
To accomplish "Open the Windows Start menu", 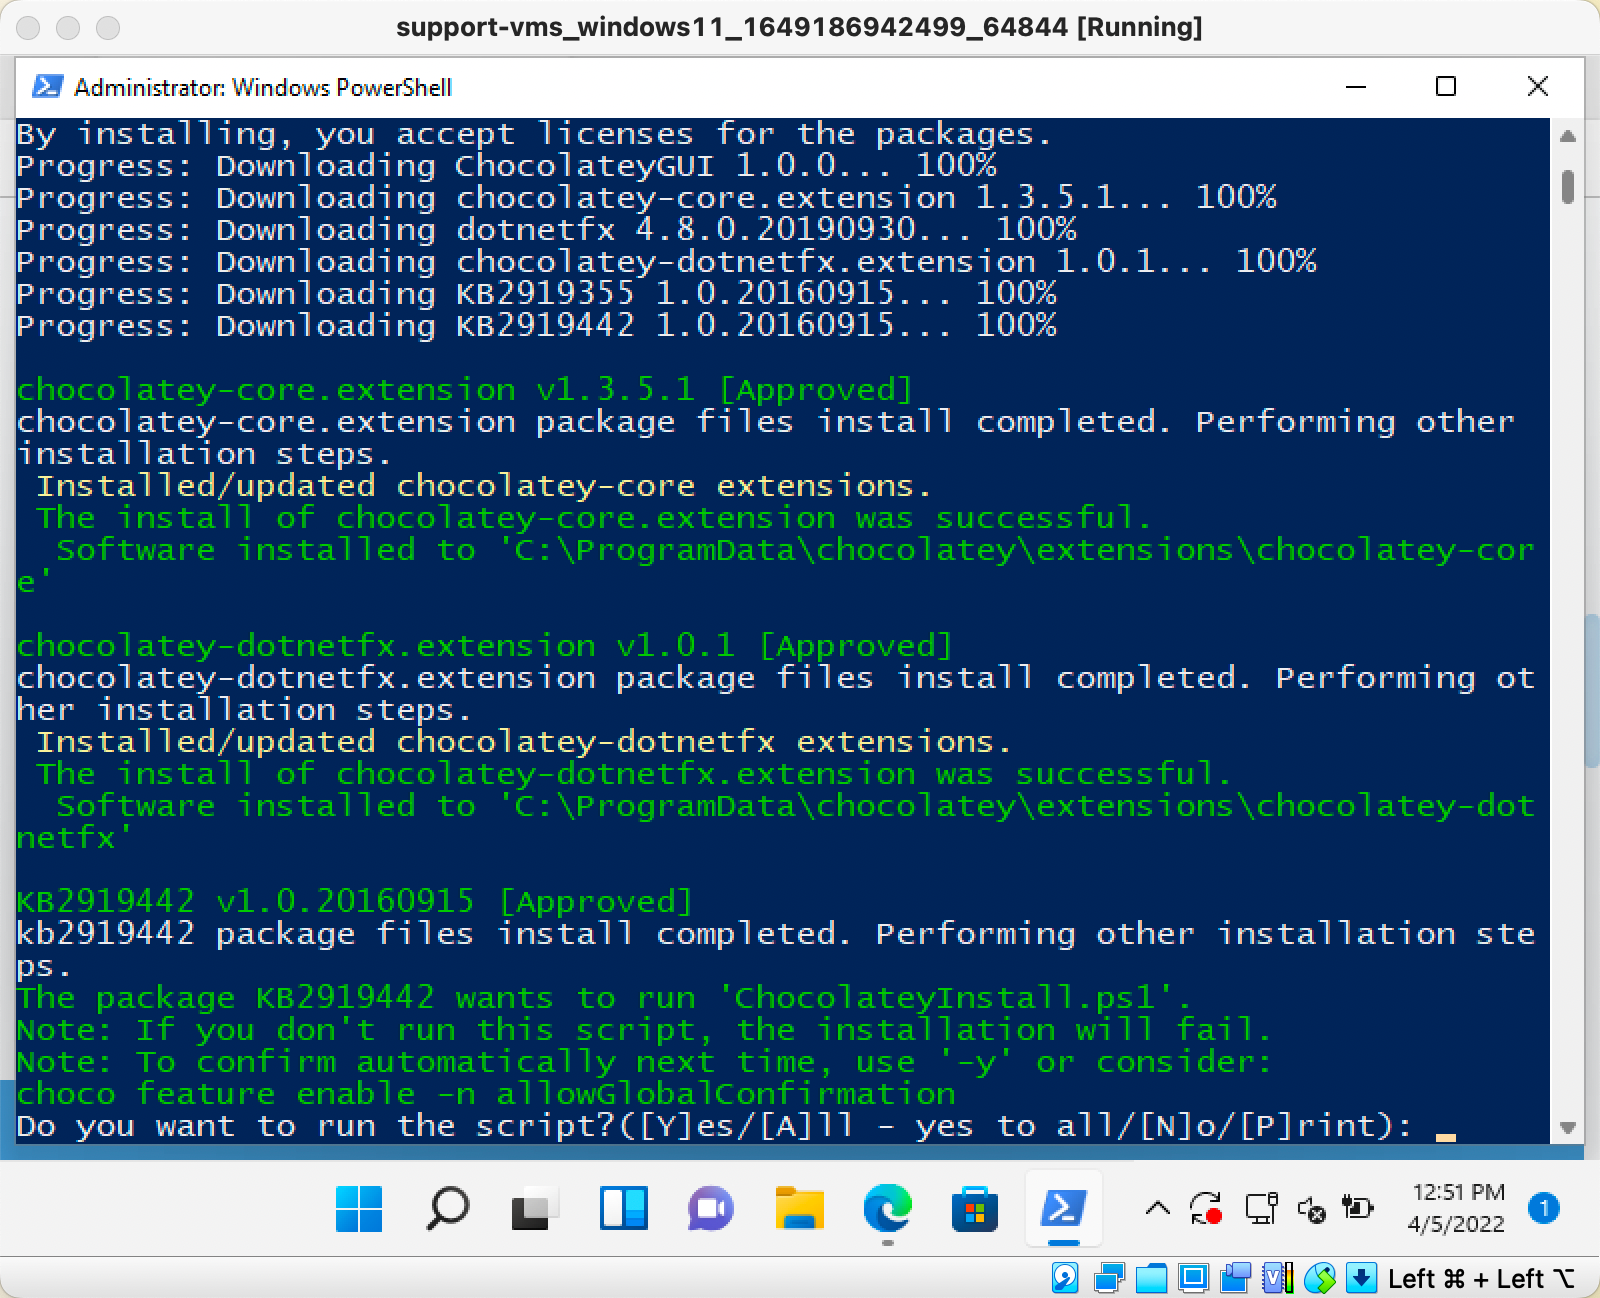I will point(359,1209).
